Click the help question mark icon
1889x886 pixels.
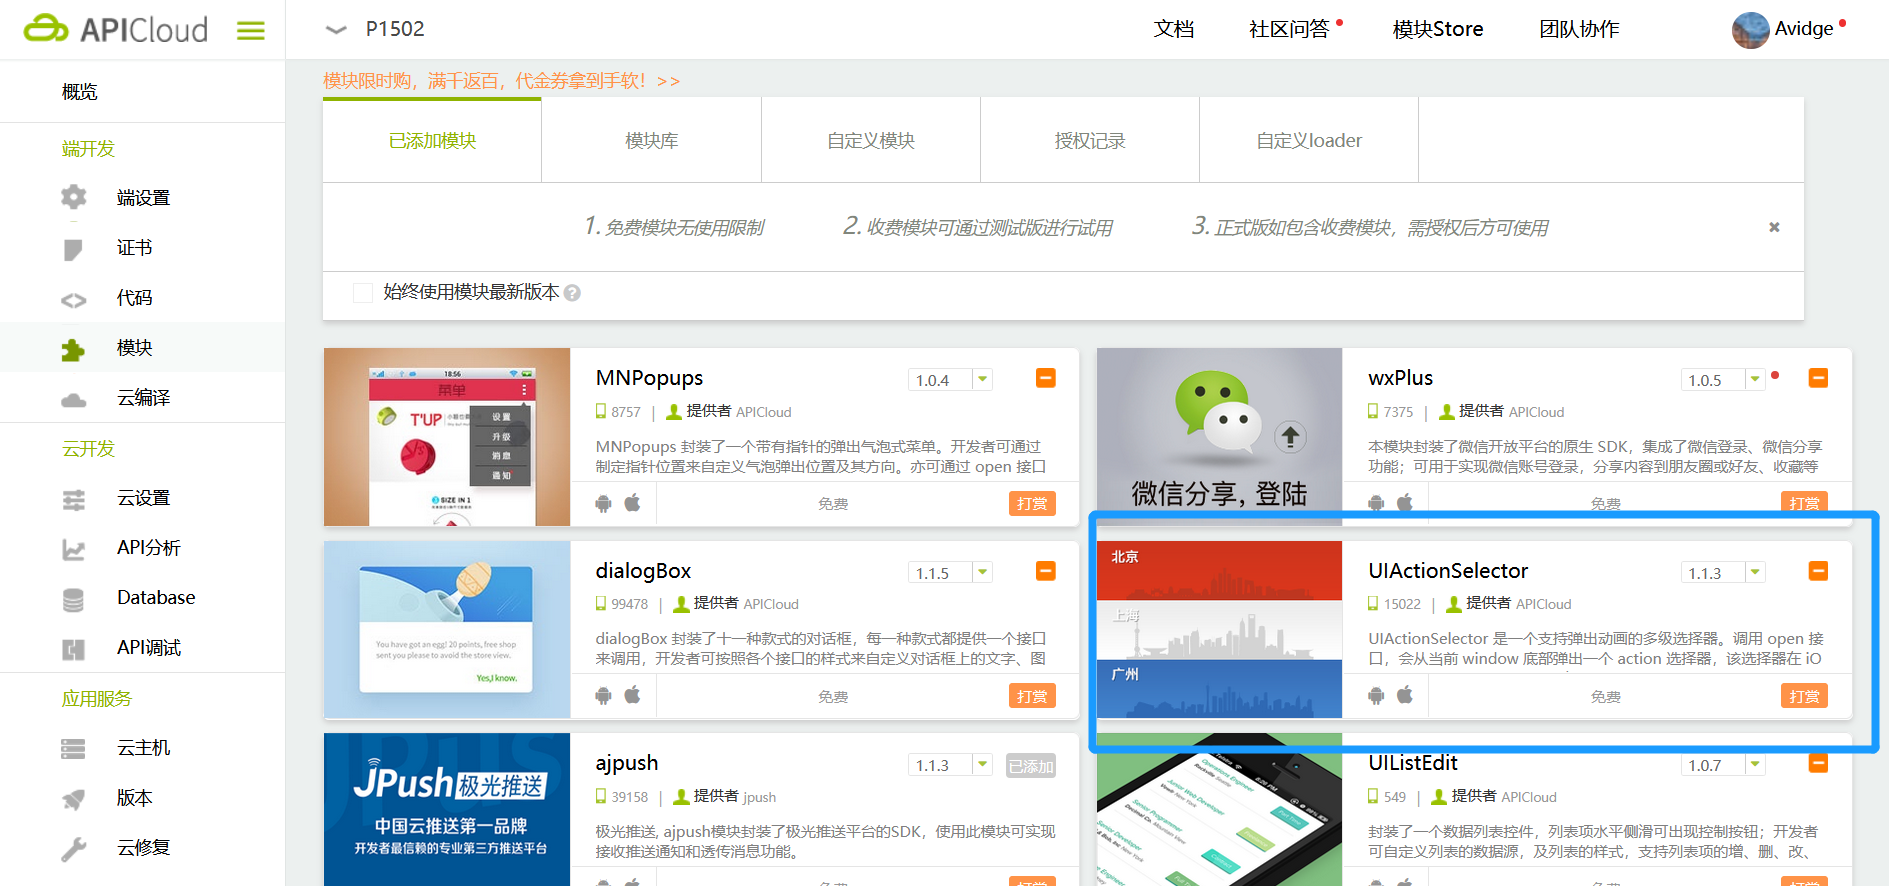572,293
